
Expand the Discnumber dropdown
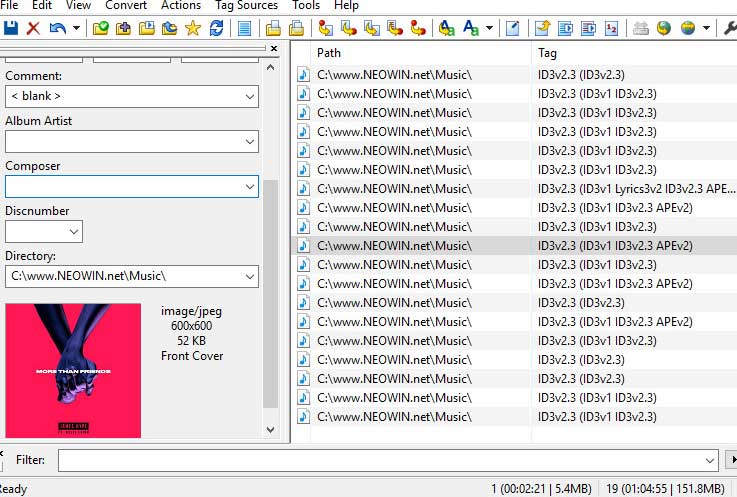pyautogui.click(x=73, y=231)
